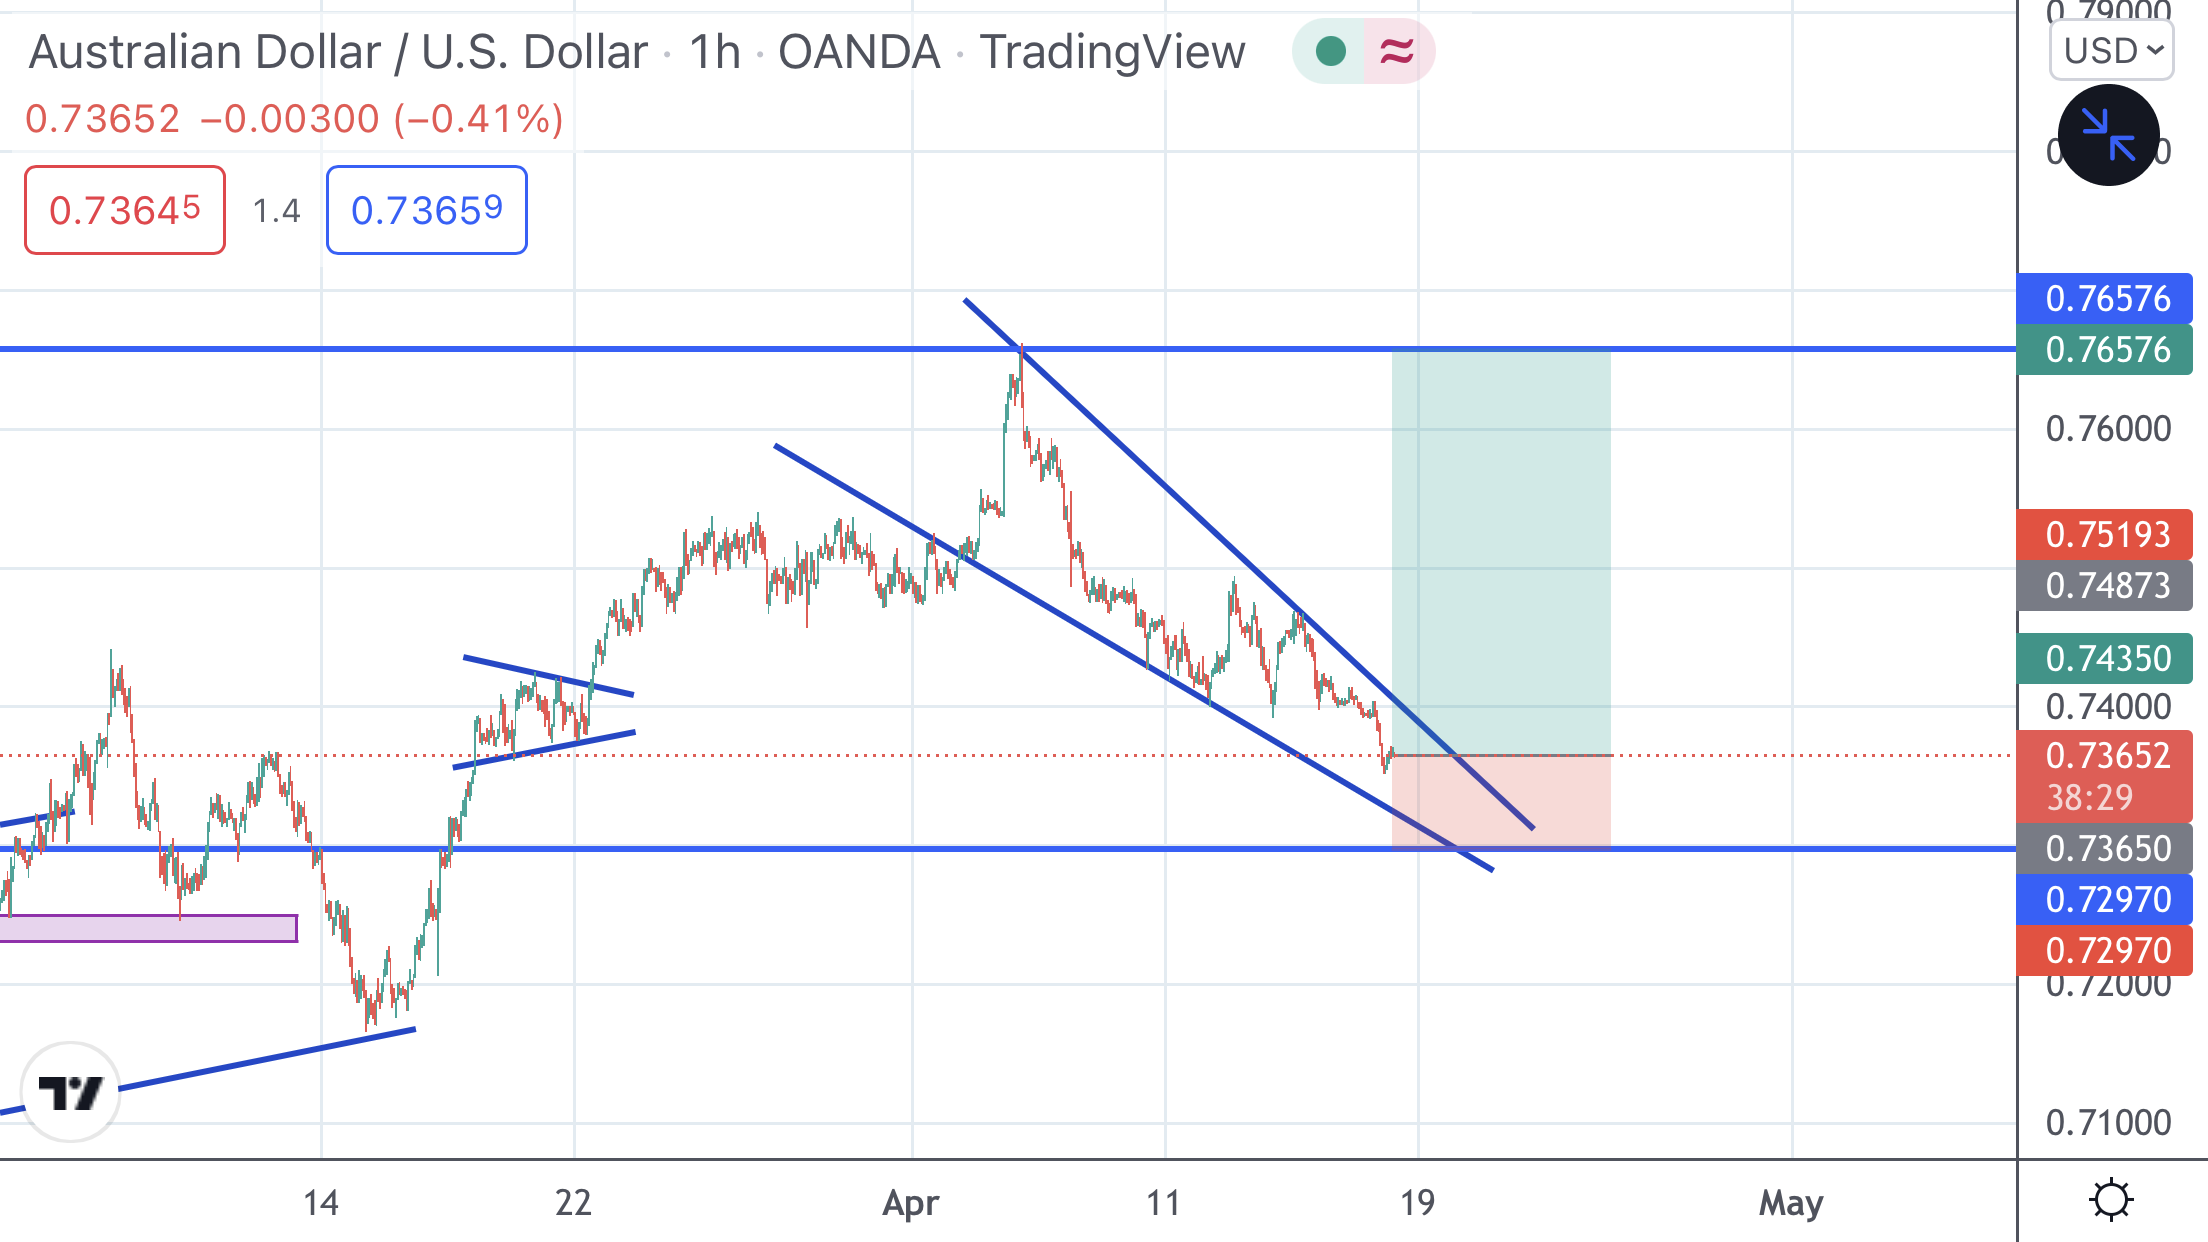Click the 0.76576 blue price label

click(x=2106, y=298)
